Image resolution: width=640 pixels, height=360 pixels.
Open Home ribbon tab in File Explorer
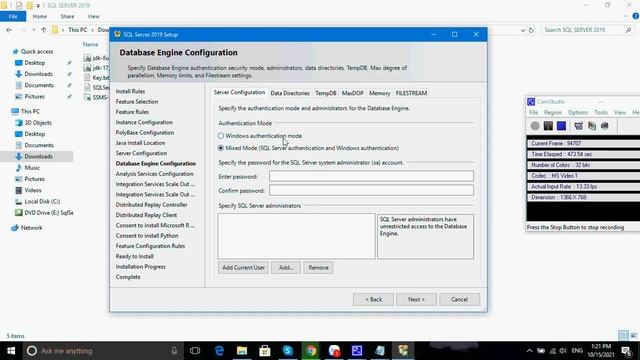tap(40, 16)
